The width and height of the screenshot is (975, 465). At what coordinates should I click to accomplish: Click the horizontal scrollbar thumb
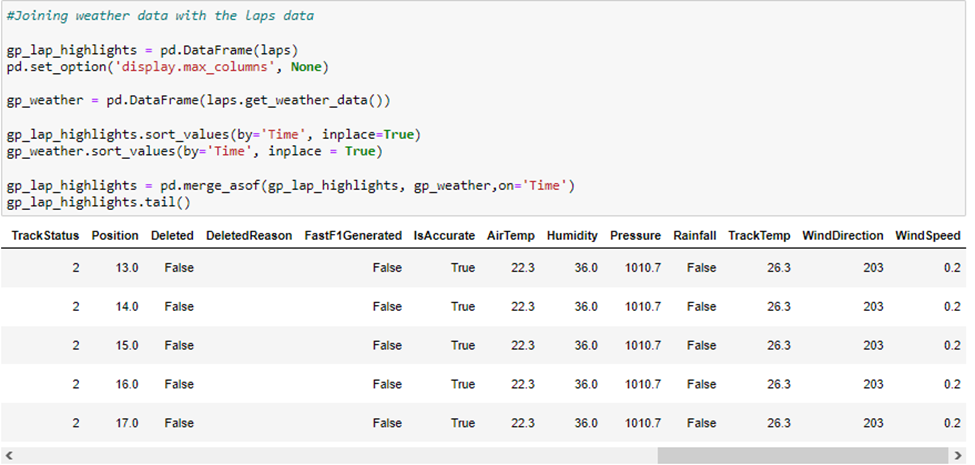802,455
